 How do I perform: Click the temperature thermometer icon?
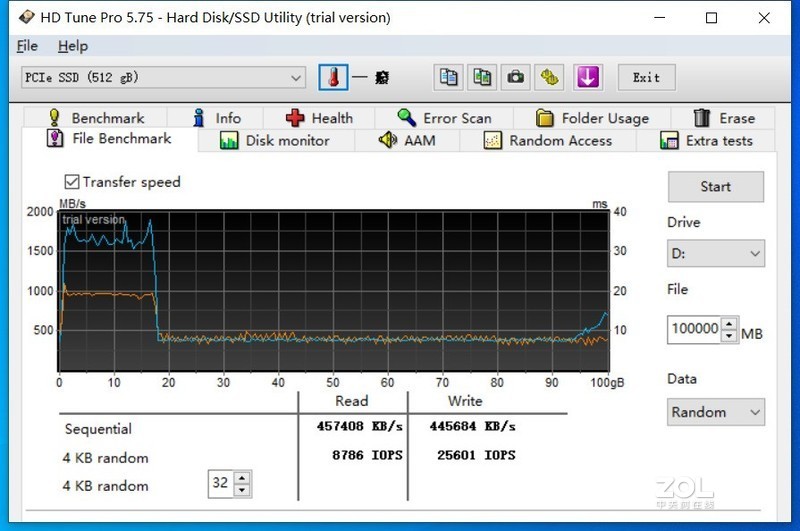click(x=333, y=78)
